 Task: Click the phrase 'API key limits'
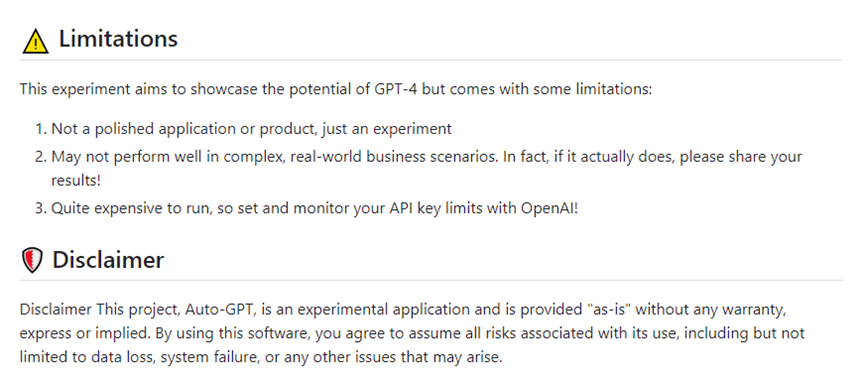[447, 209]
